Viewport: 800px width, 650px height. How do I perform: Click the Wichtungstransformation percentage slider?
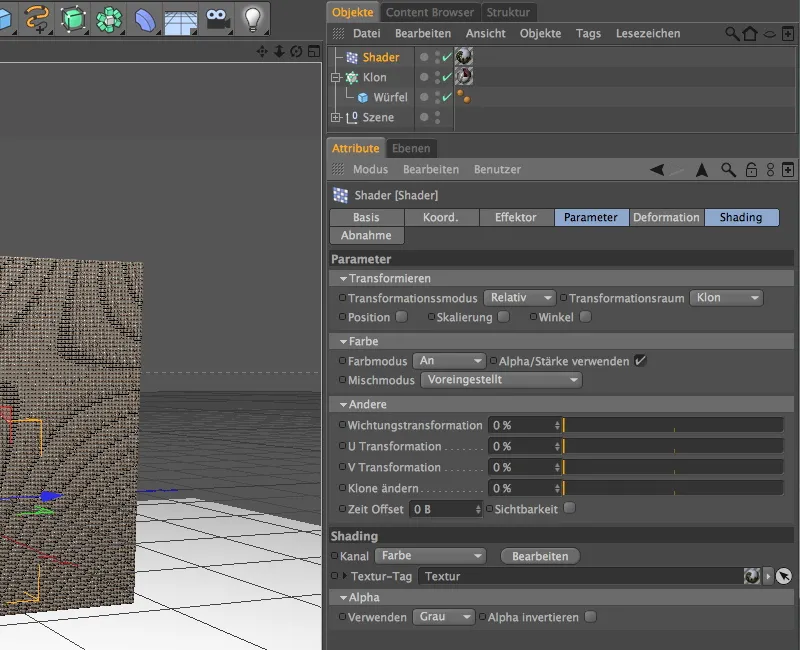(x=670, y=425)
